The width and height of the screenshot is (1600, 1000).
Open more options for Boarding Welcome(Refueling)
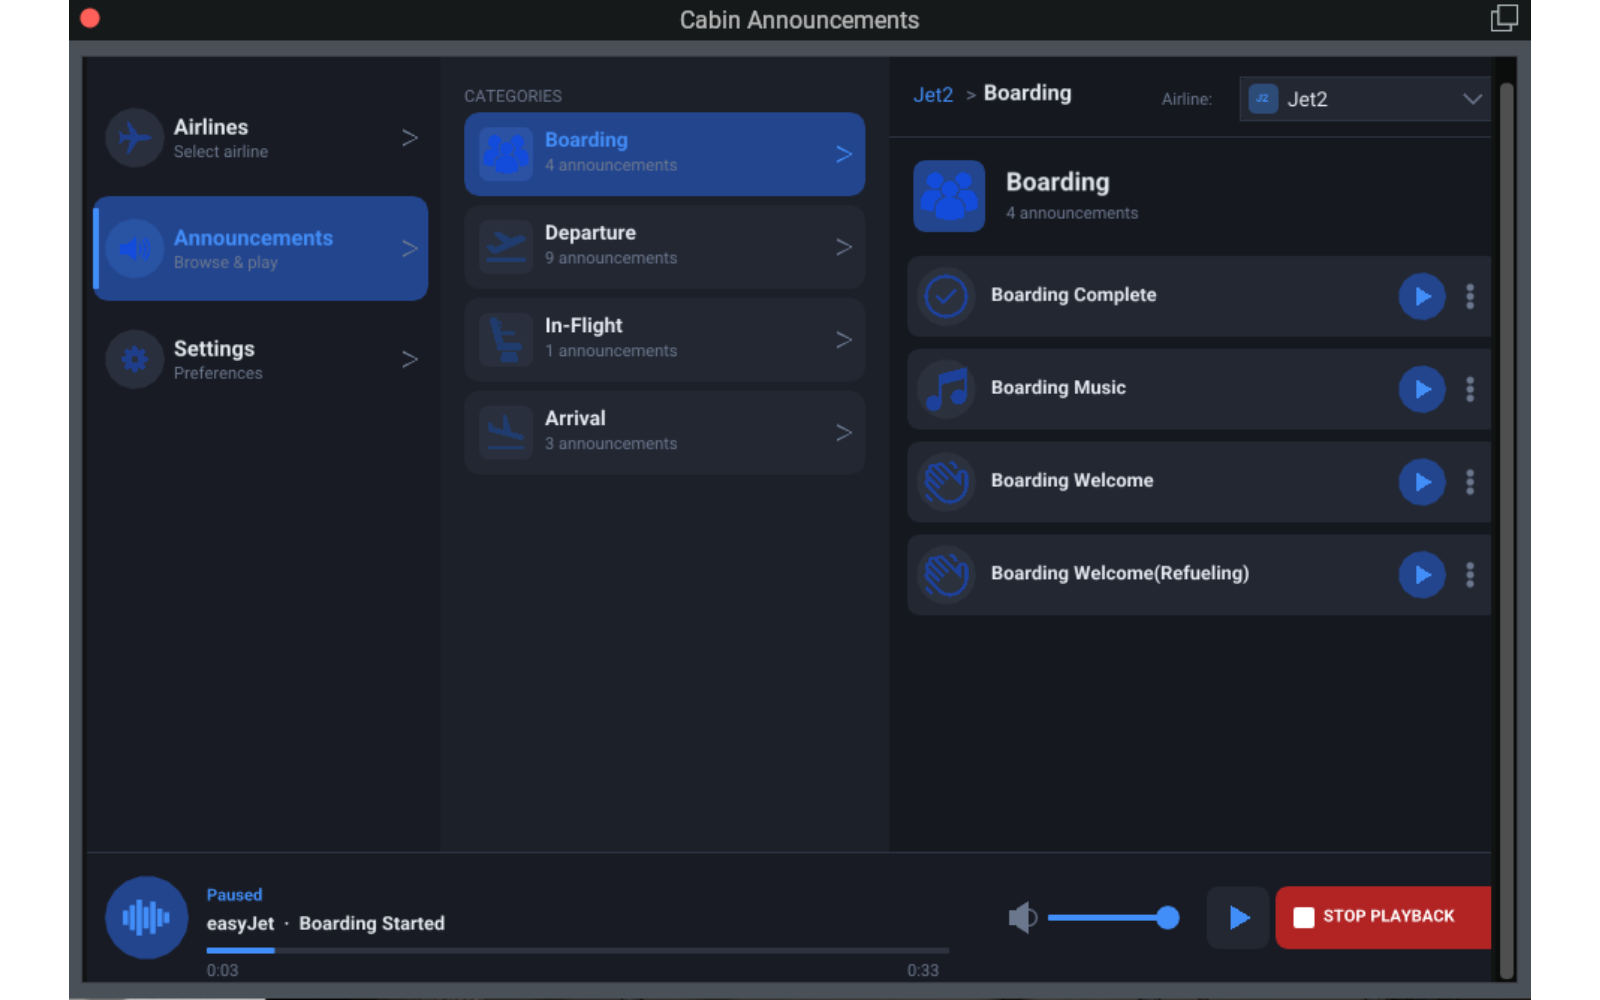click(x=1470, y=575)
